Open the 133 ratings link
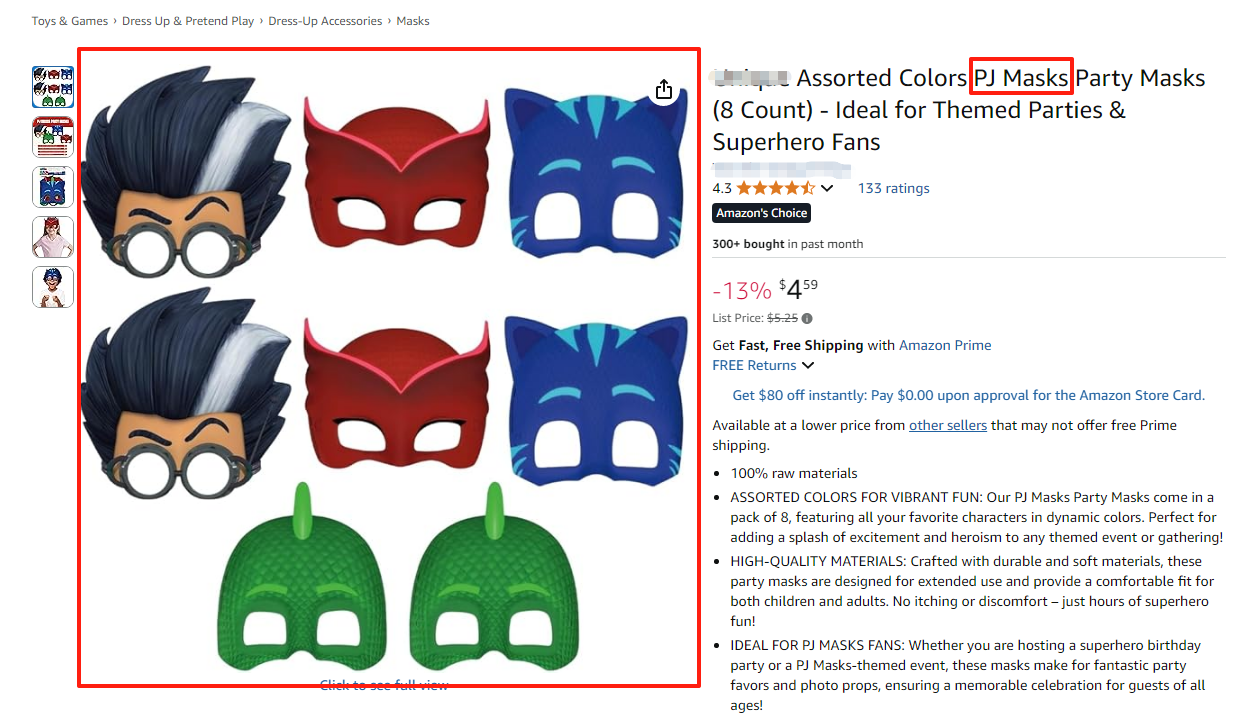 tap(893, 188)
